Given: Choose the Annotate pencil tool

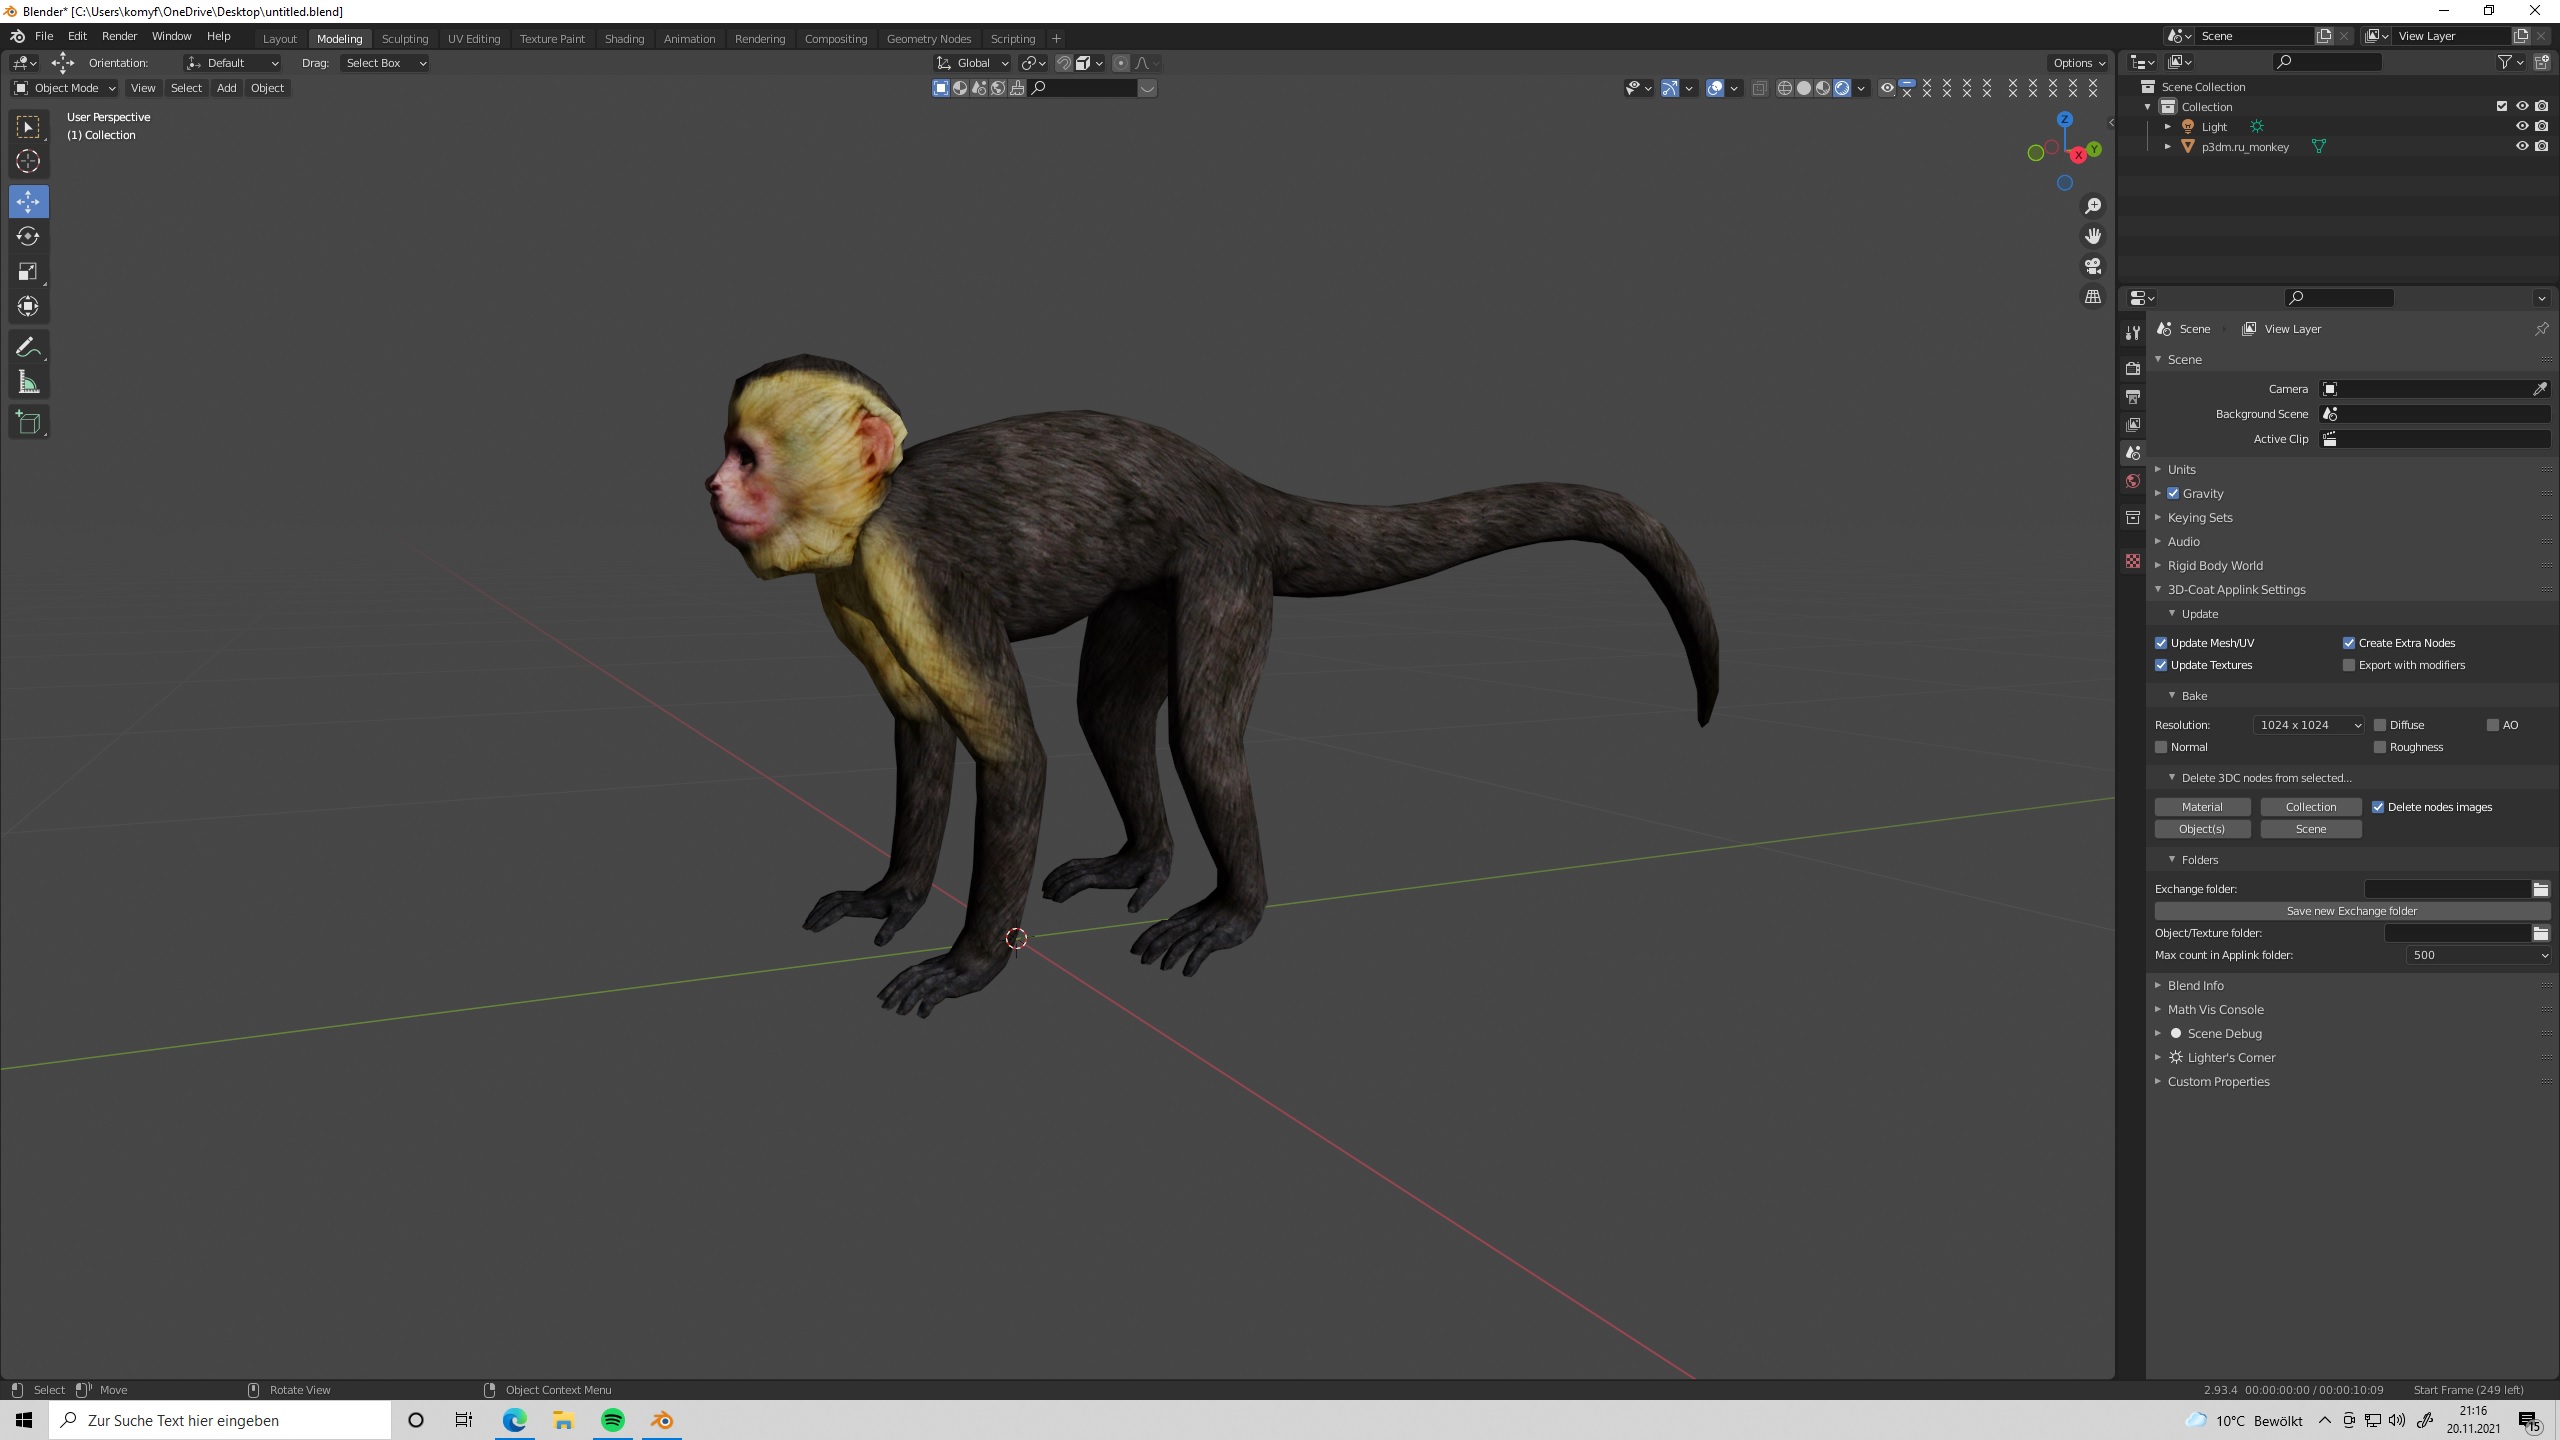Looking at the screenshot, I should click(x=28, y=348).
